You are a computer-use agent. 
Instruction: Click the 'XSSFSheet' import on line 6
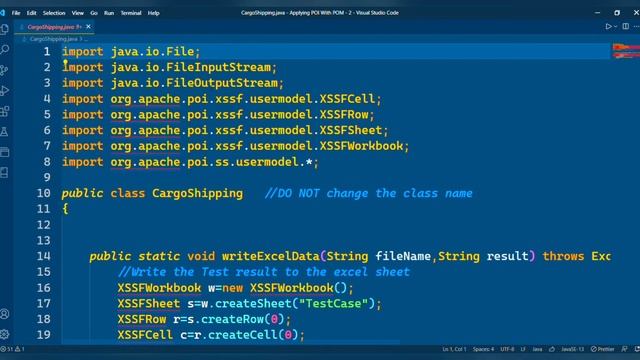point(351,131)
